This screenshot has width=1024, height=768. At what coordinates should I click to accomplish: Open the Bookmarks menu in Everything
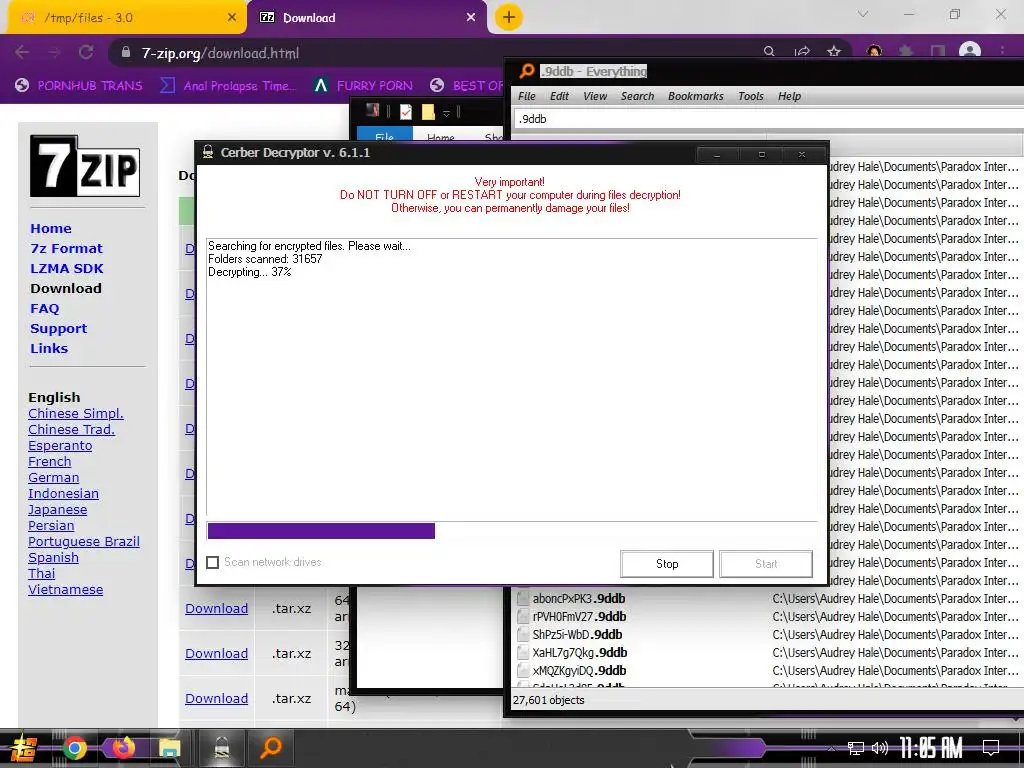pos(696,96)
